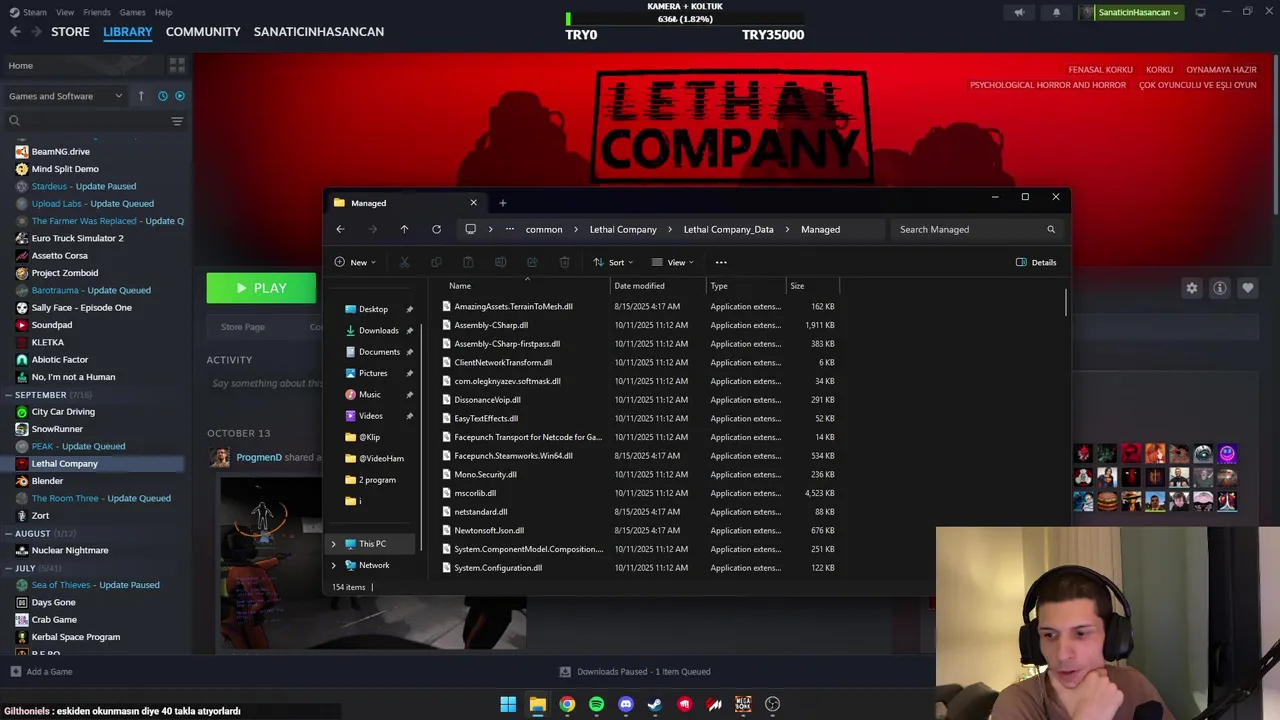Open the Sort dropdown in Explorer
The width and height of the screenshot is (1280, 720).
(x=613, y=262)
